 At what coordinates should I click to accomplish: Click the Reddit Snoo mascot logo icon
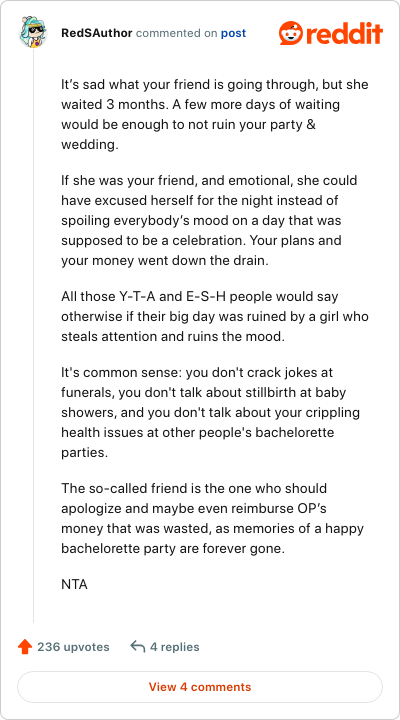[x=292, y=33]
